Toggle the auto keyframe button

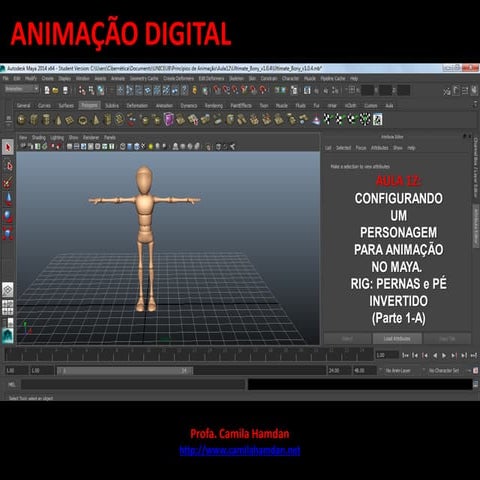476,370
